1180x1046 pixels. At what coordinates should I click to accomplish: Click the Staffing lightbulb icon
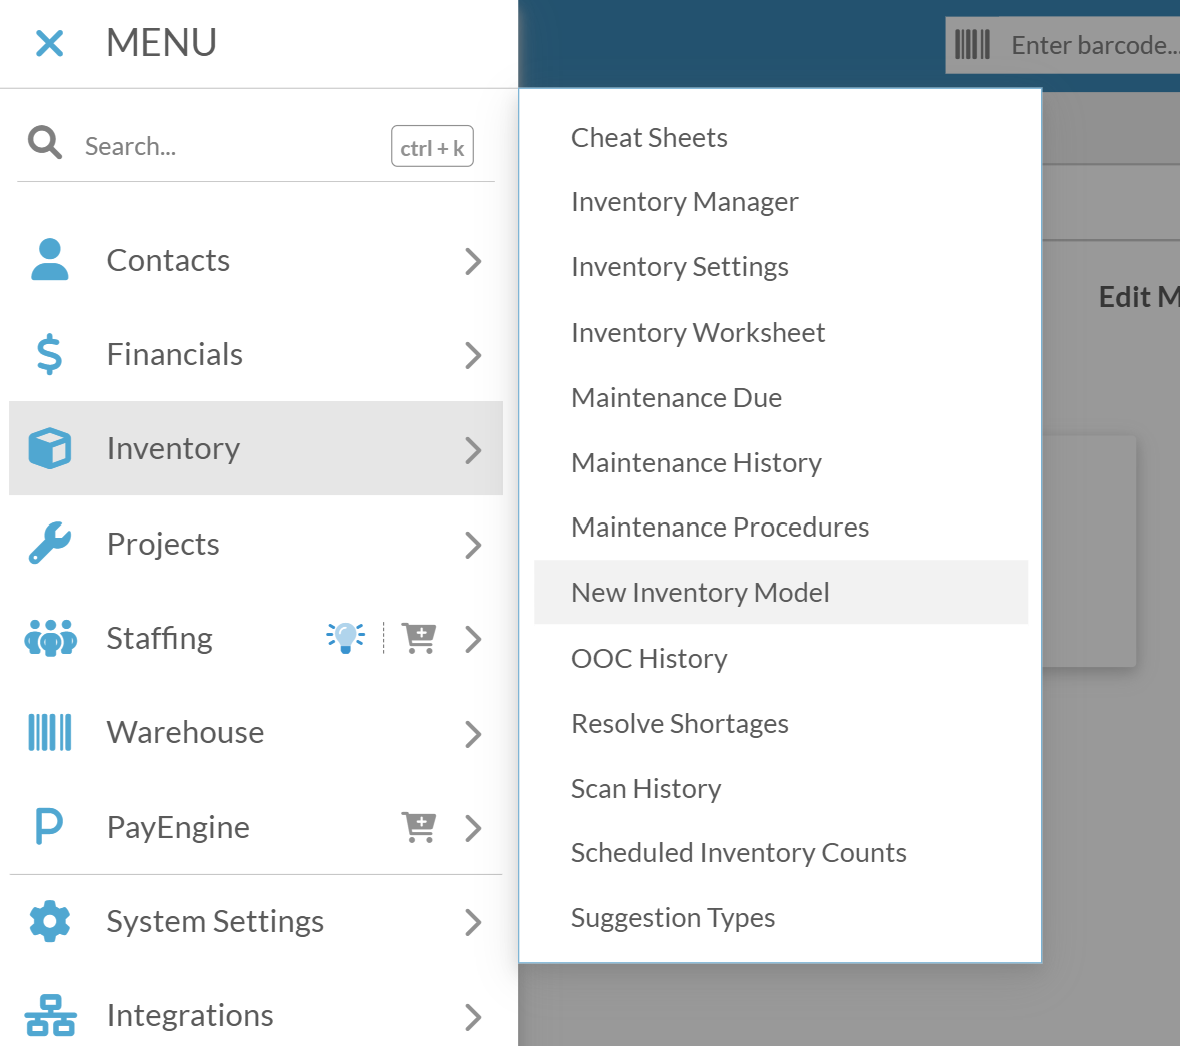[x=345, y=638]
